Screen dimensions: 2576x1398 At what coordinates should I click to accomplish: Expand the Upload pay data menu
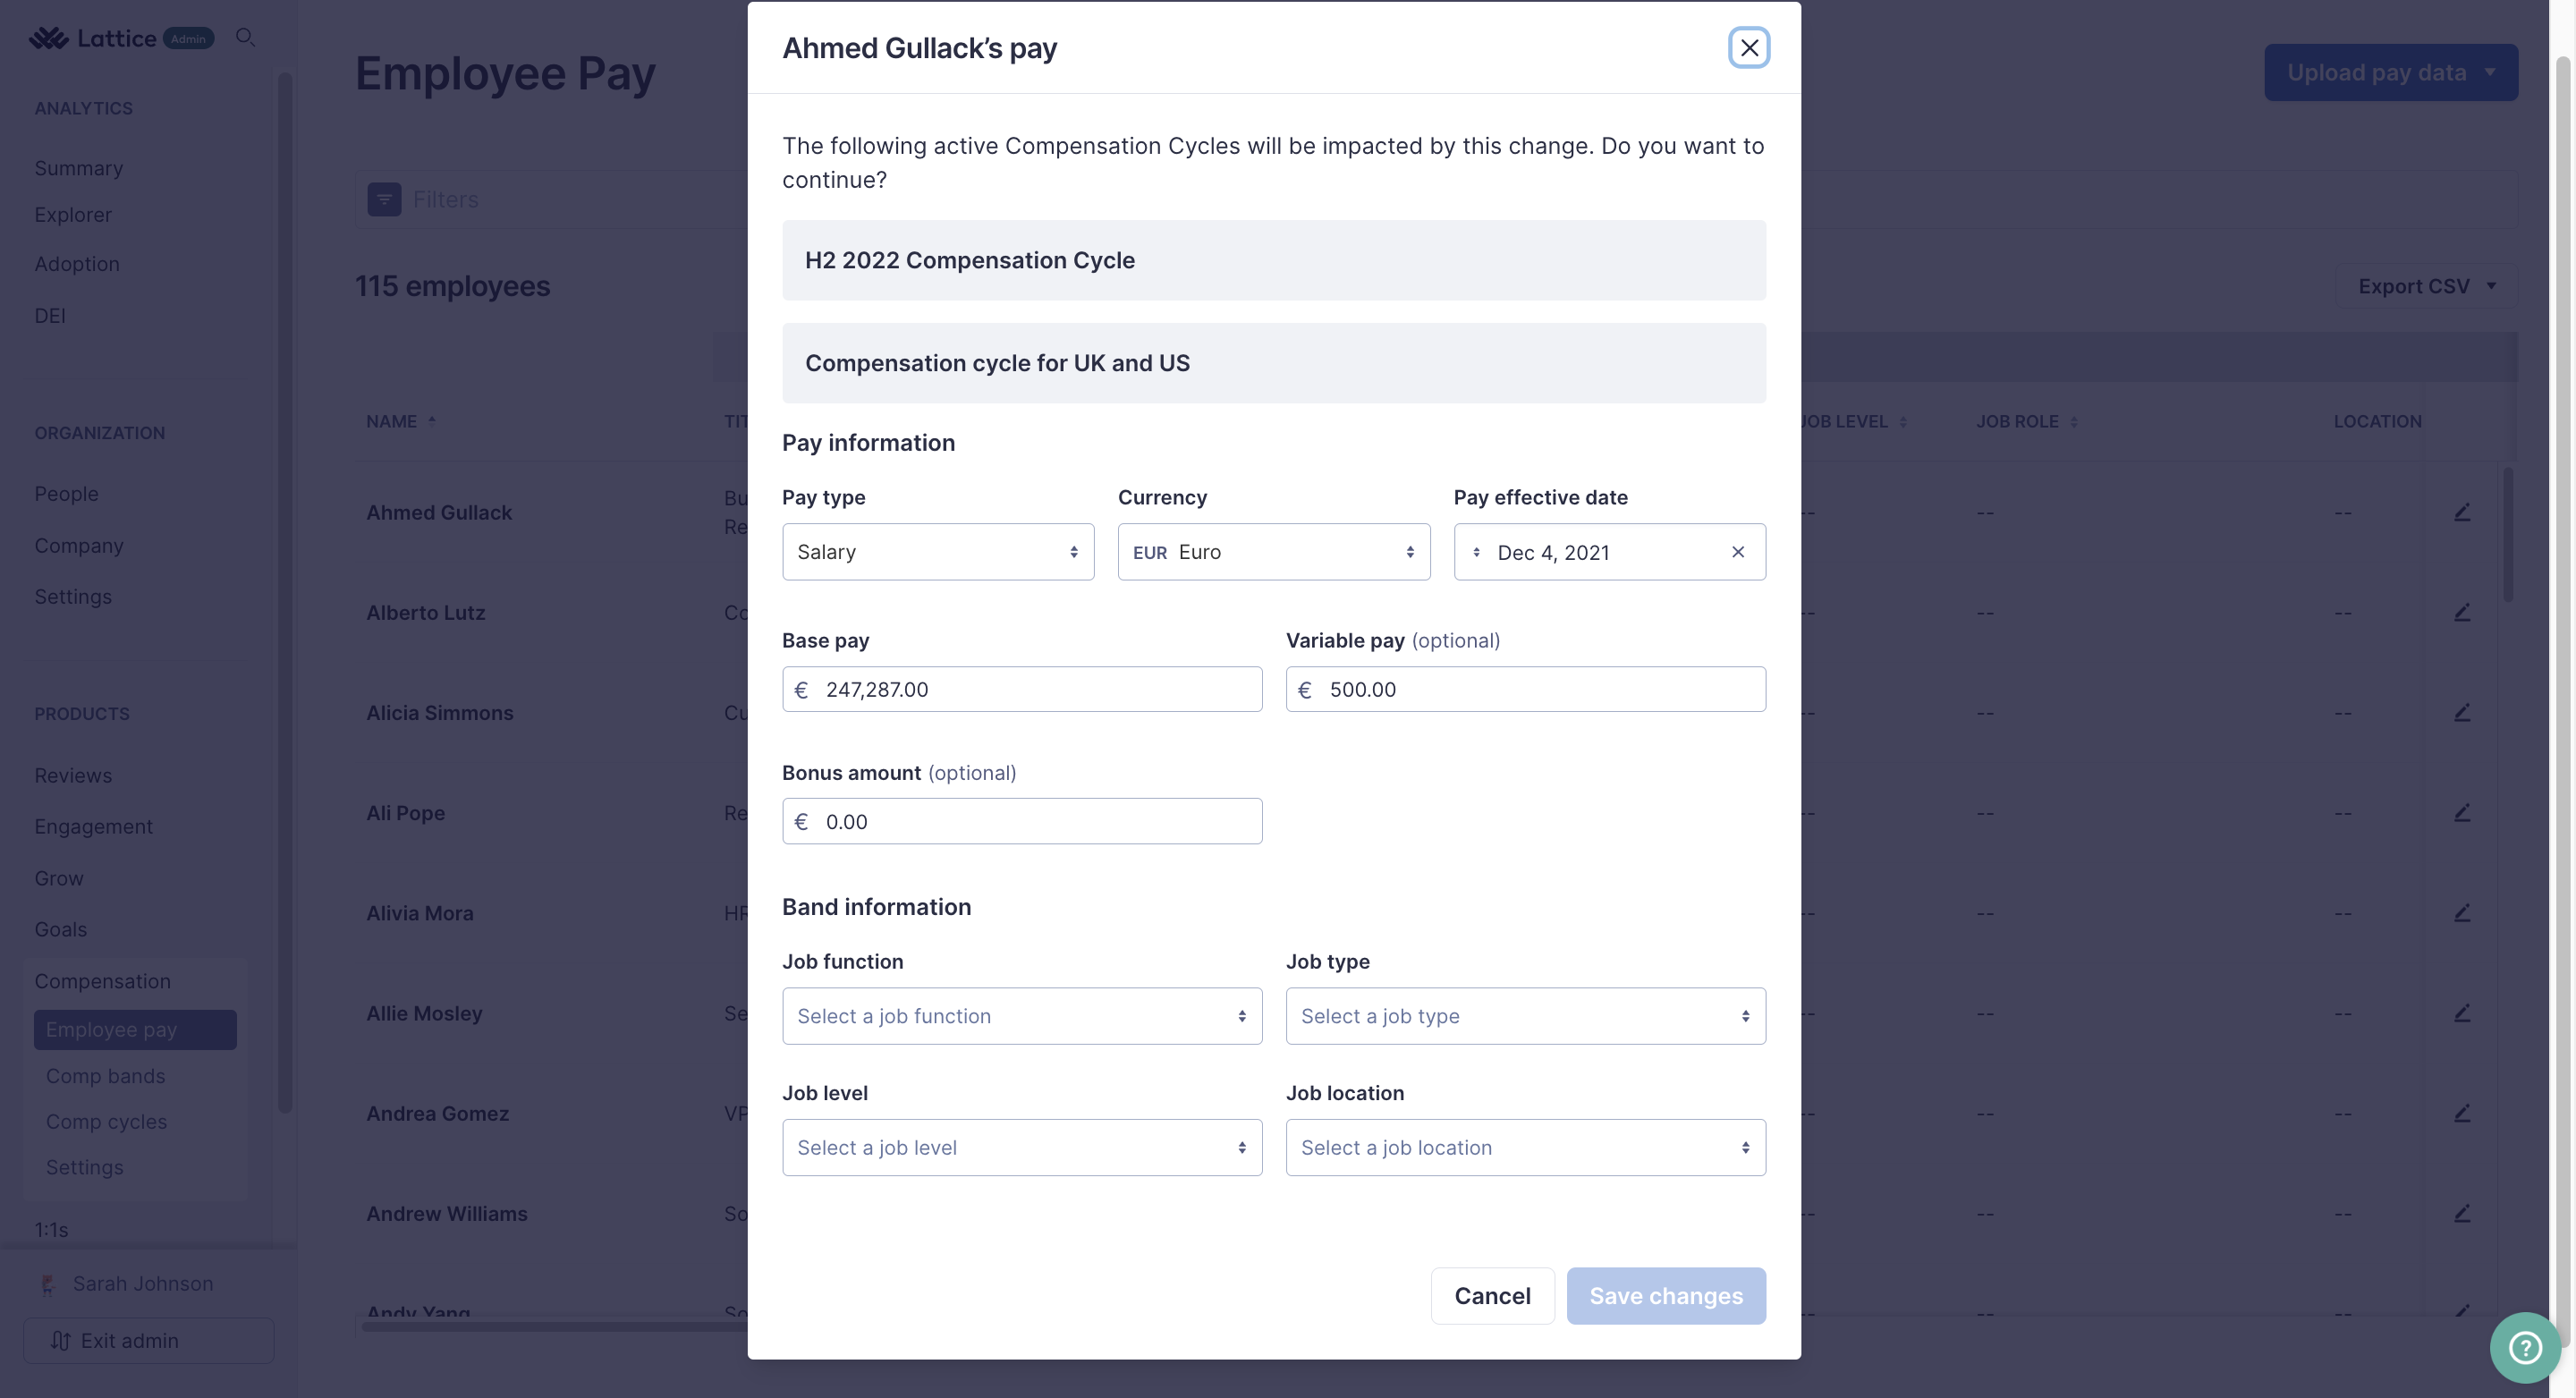click(x=2391, y=72)
